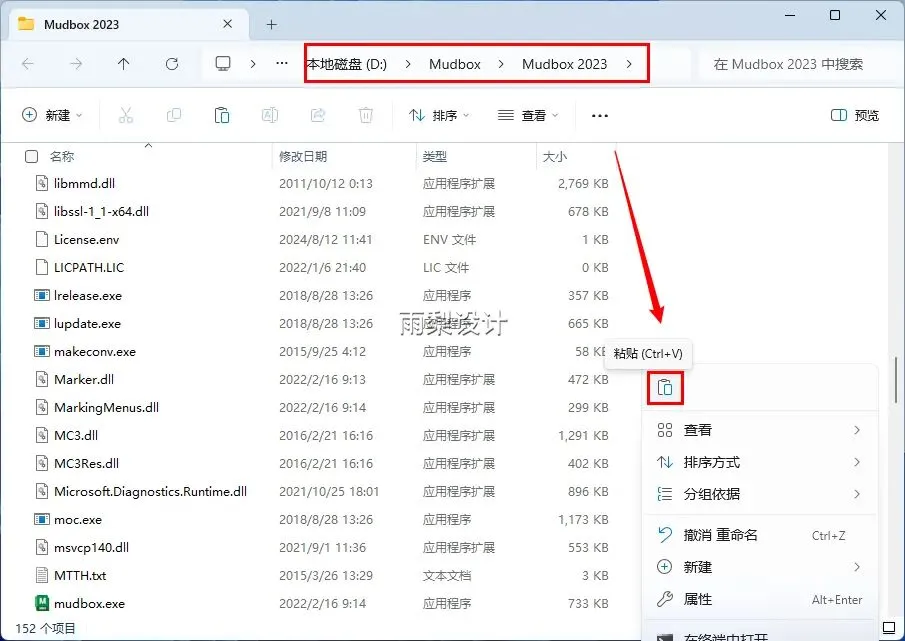Choose 查看 in the context menu

760,430
